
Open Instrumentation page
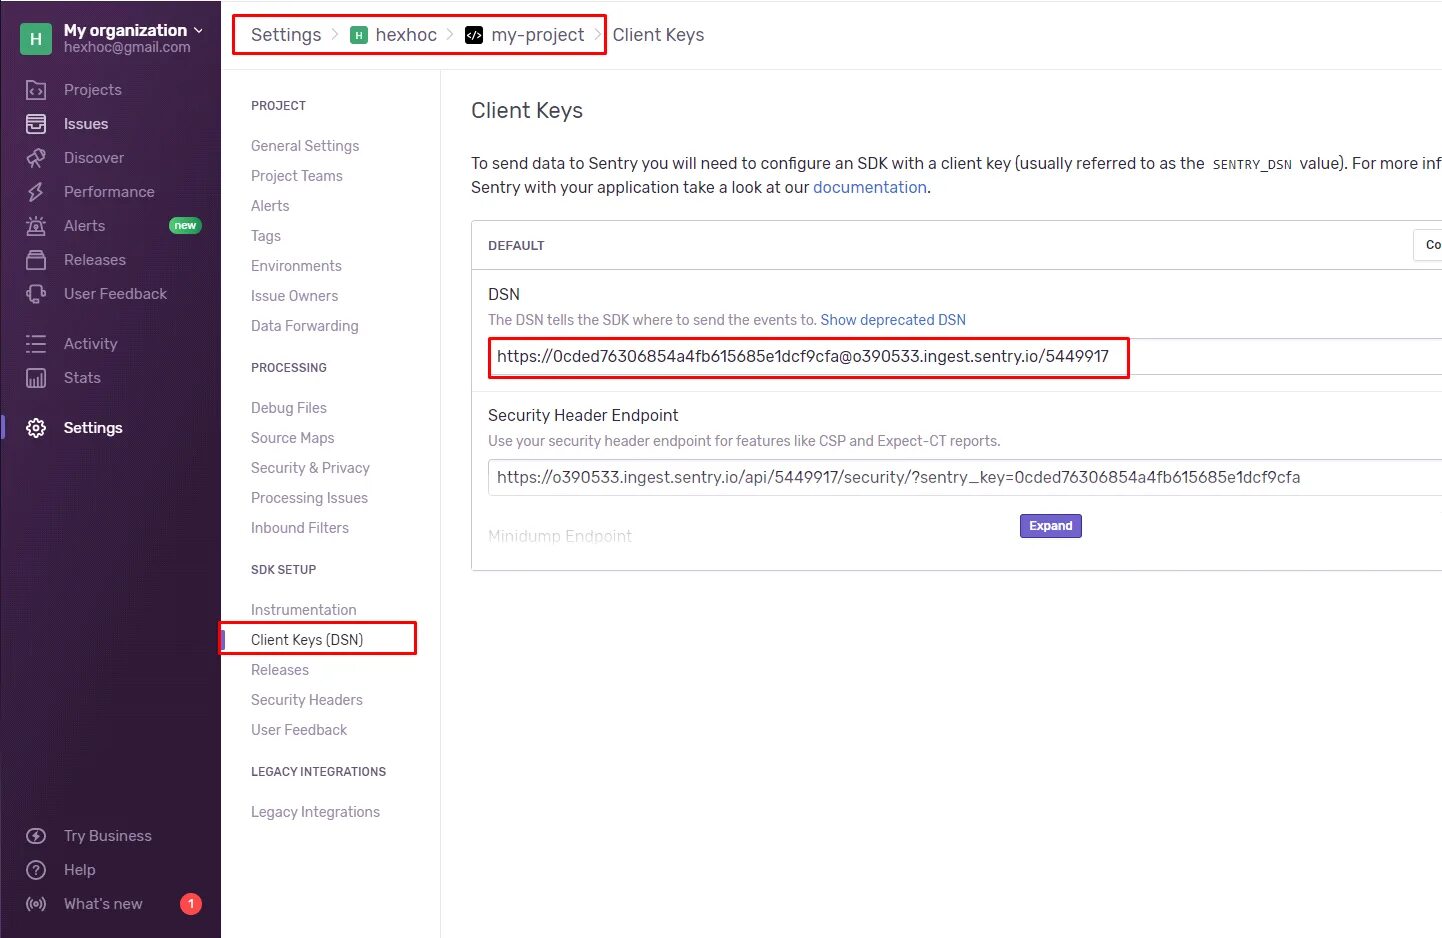click(303, 610)
